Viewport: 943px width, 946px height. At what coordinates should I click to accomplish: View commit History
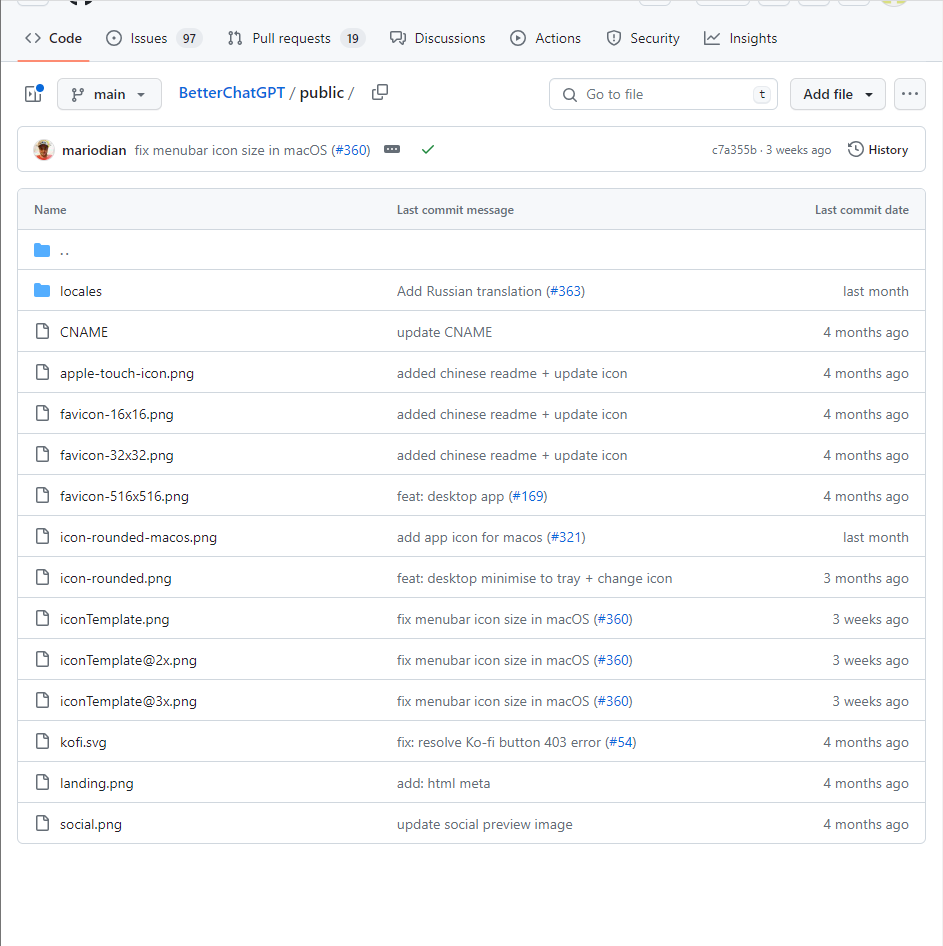[x=878, y=150]
